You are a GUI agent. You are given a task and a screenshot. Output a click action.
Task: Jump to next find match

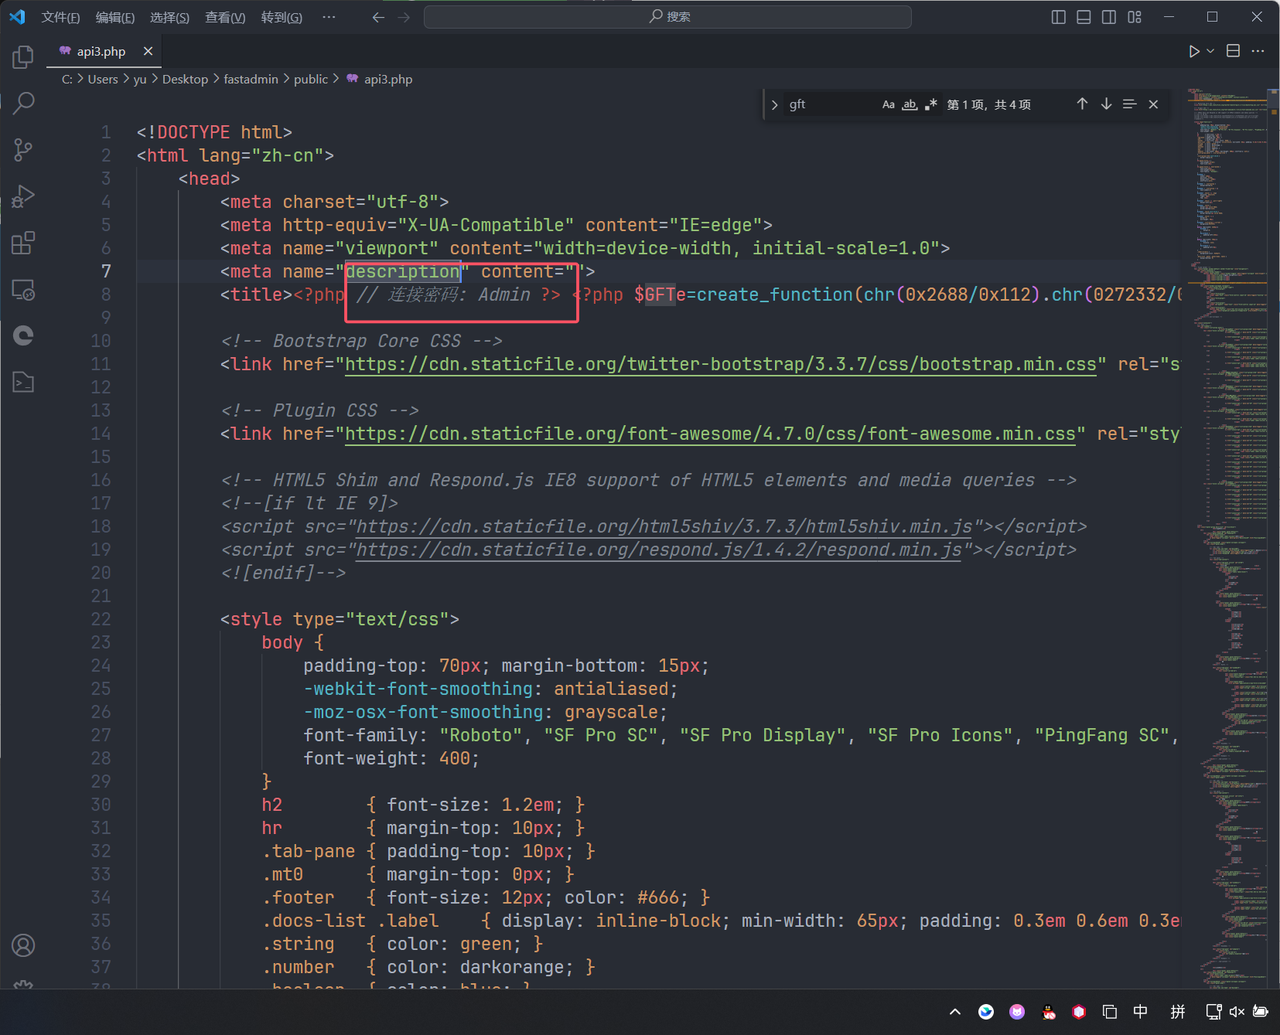[1106, 104]
